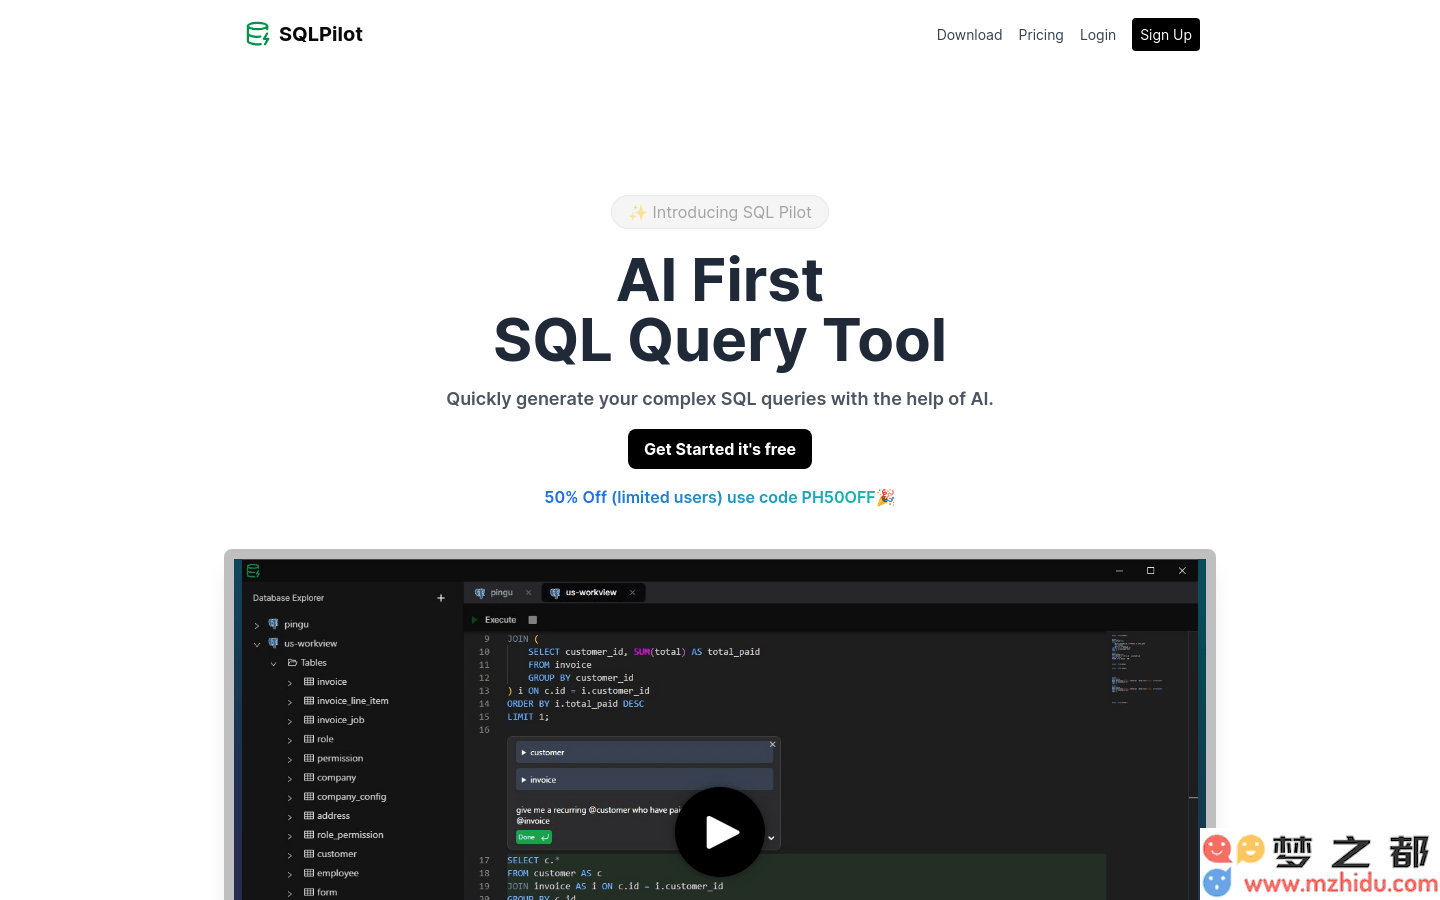Screen dimensions: 1440x900
Task: Click the role table grid icon
Action: [309, 738]
